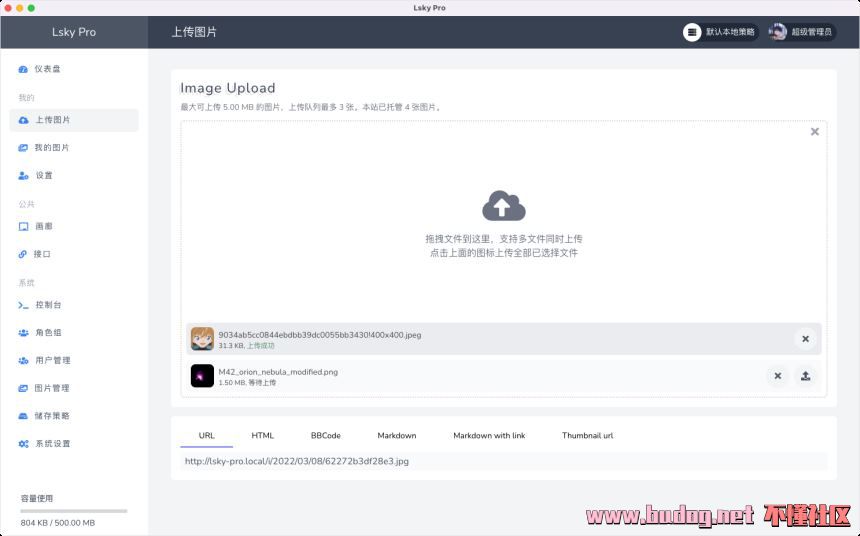Click the anime avatar thumbnail of uploaded jpeg
The image size is (860, 536).
pyautogui.click(x=202, y=339)
